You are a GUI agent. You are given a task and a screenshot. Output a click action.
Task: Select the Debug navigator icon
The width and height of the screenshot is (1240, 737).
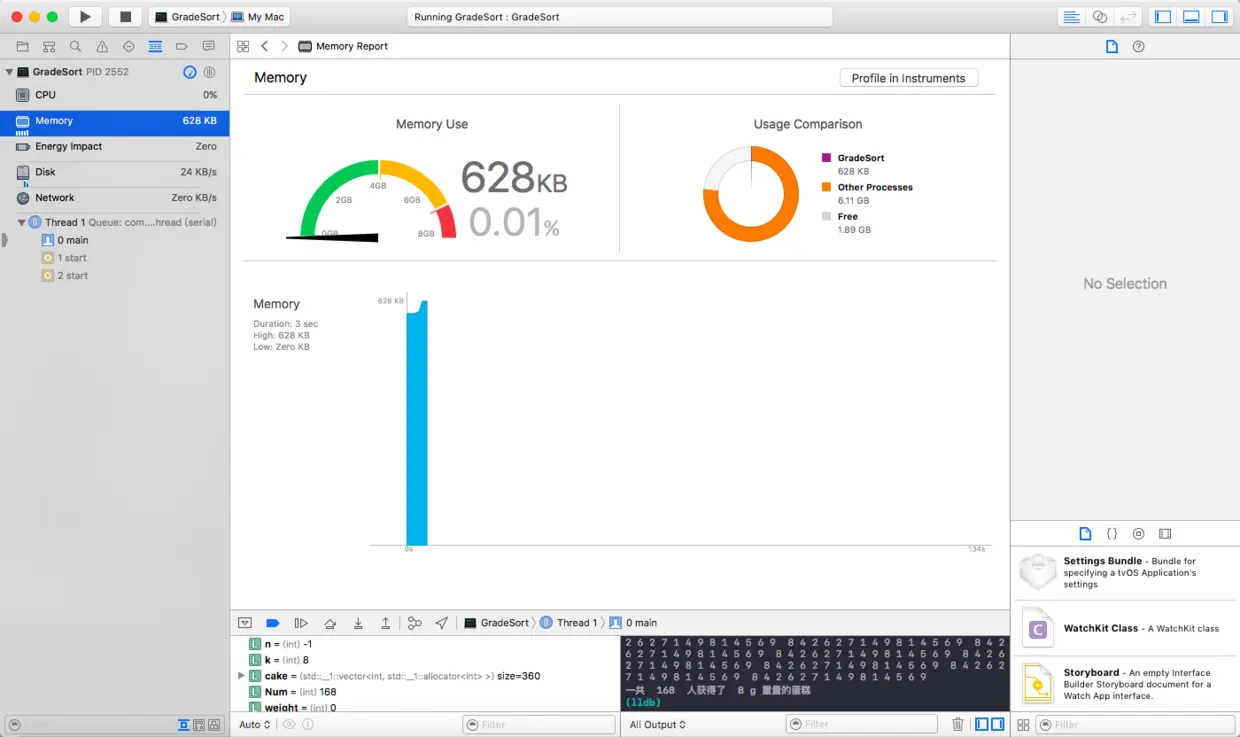pyautogui.click(x=155, y=46)
